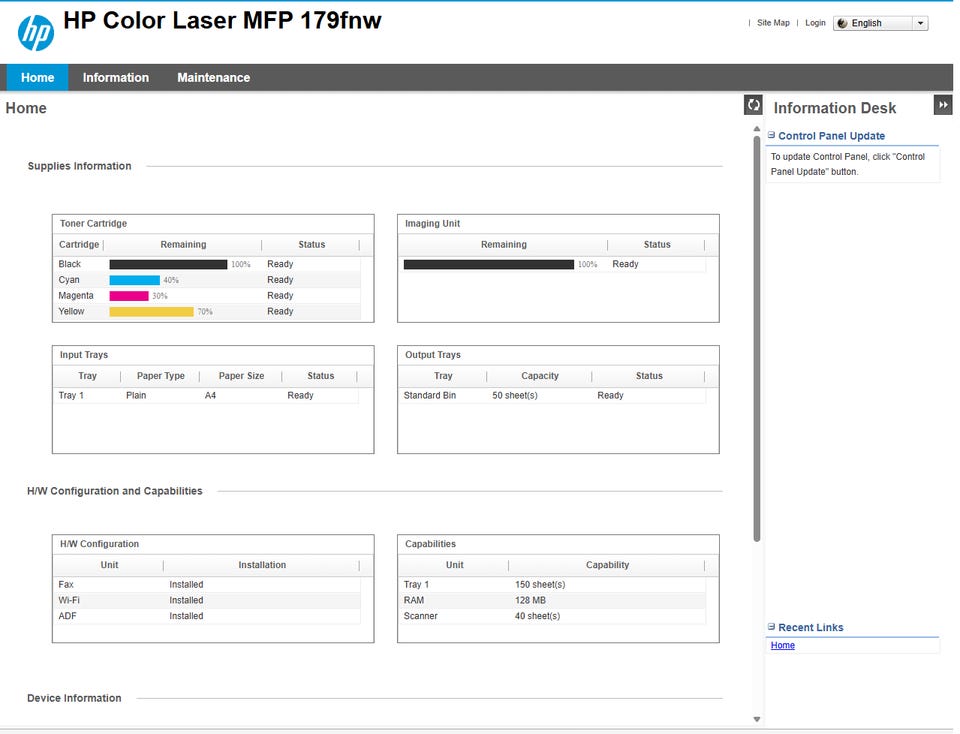Viewport: 960px width, 734px height.
Task: Open the Site Map link
Action: (773, 23)
